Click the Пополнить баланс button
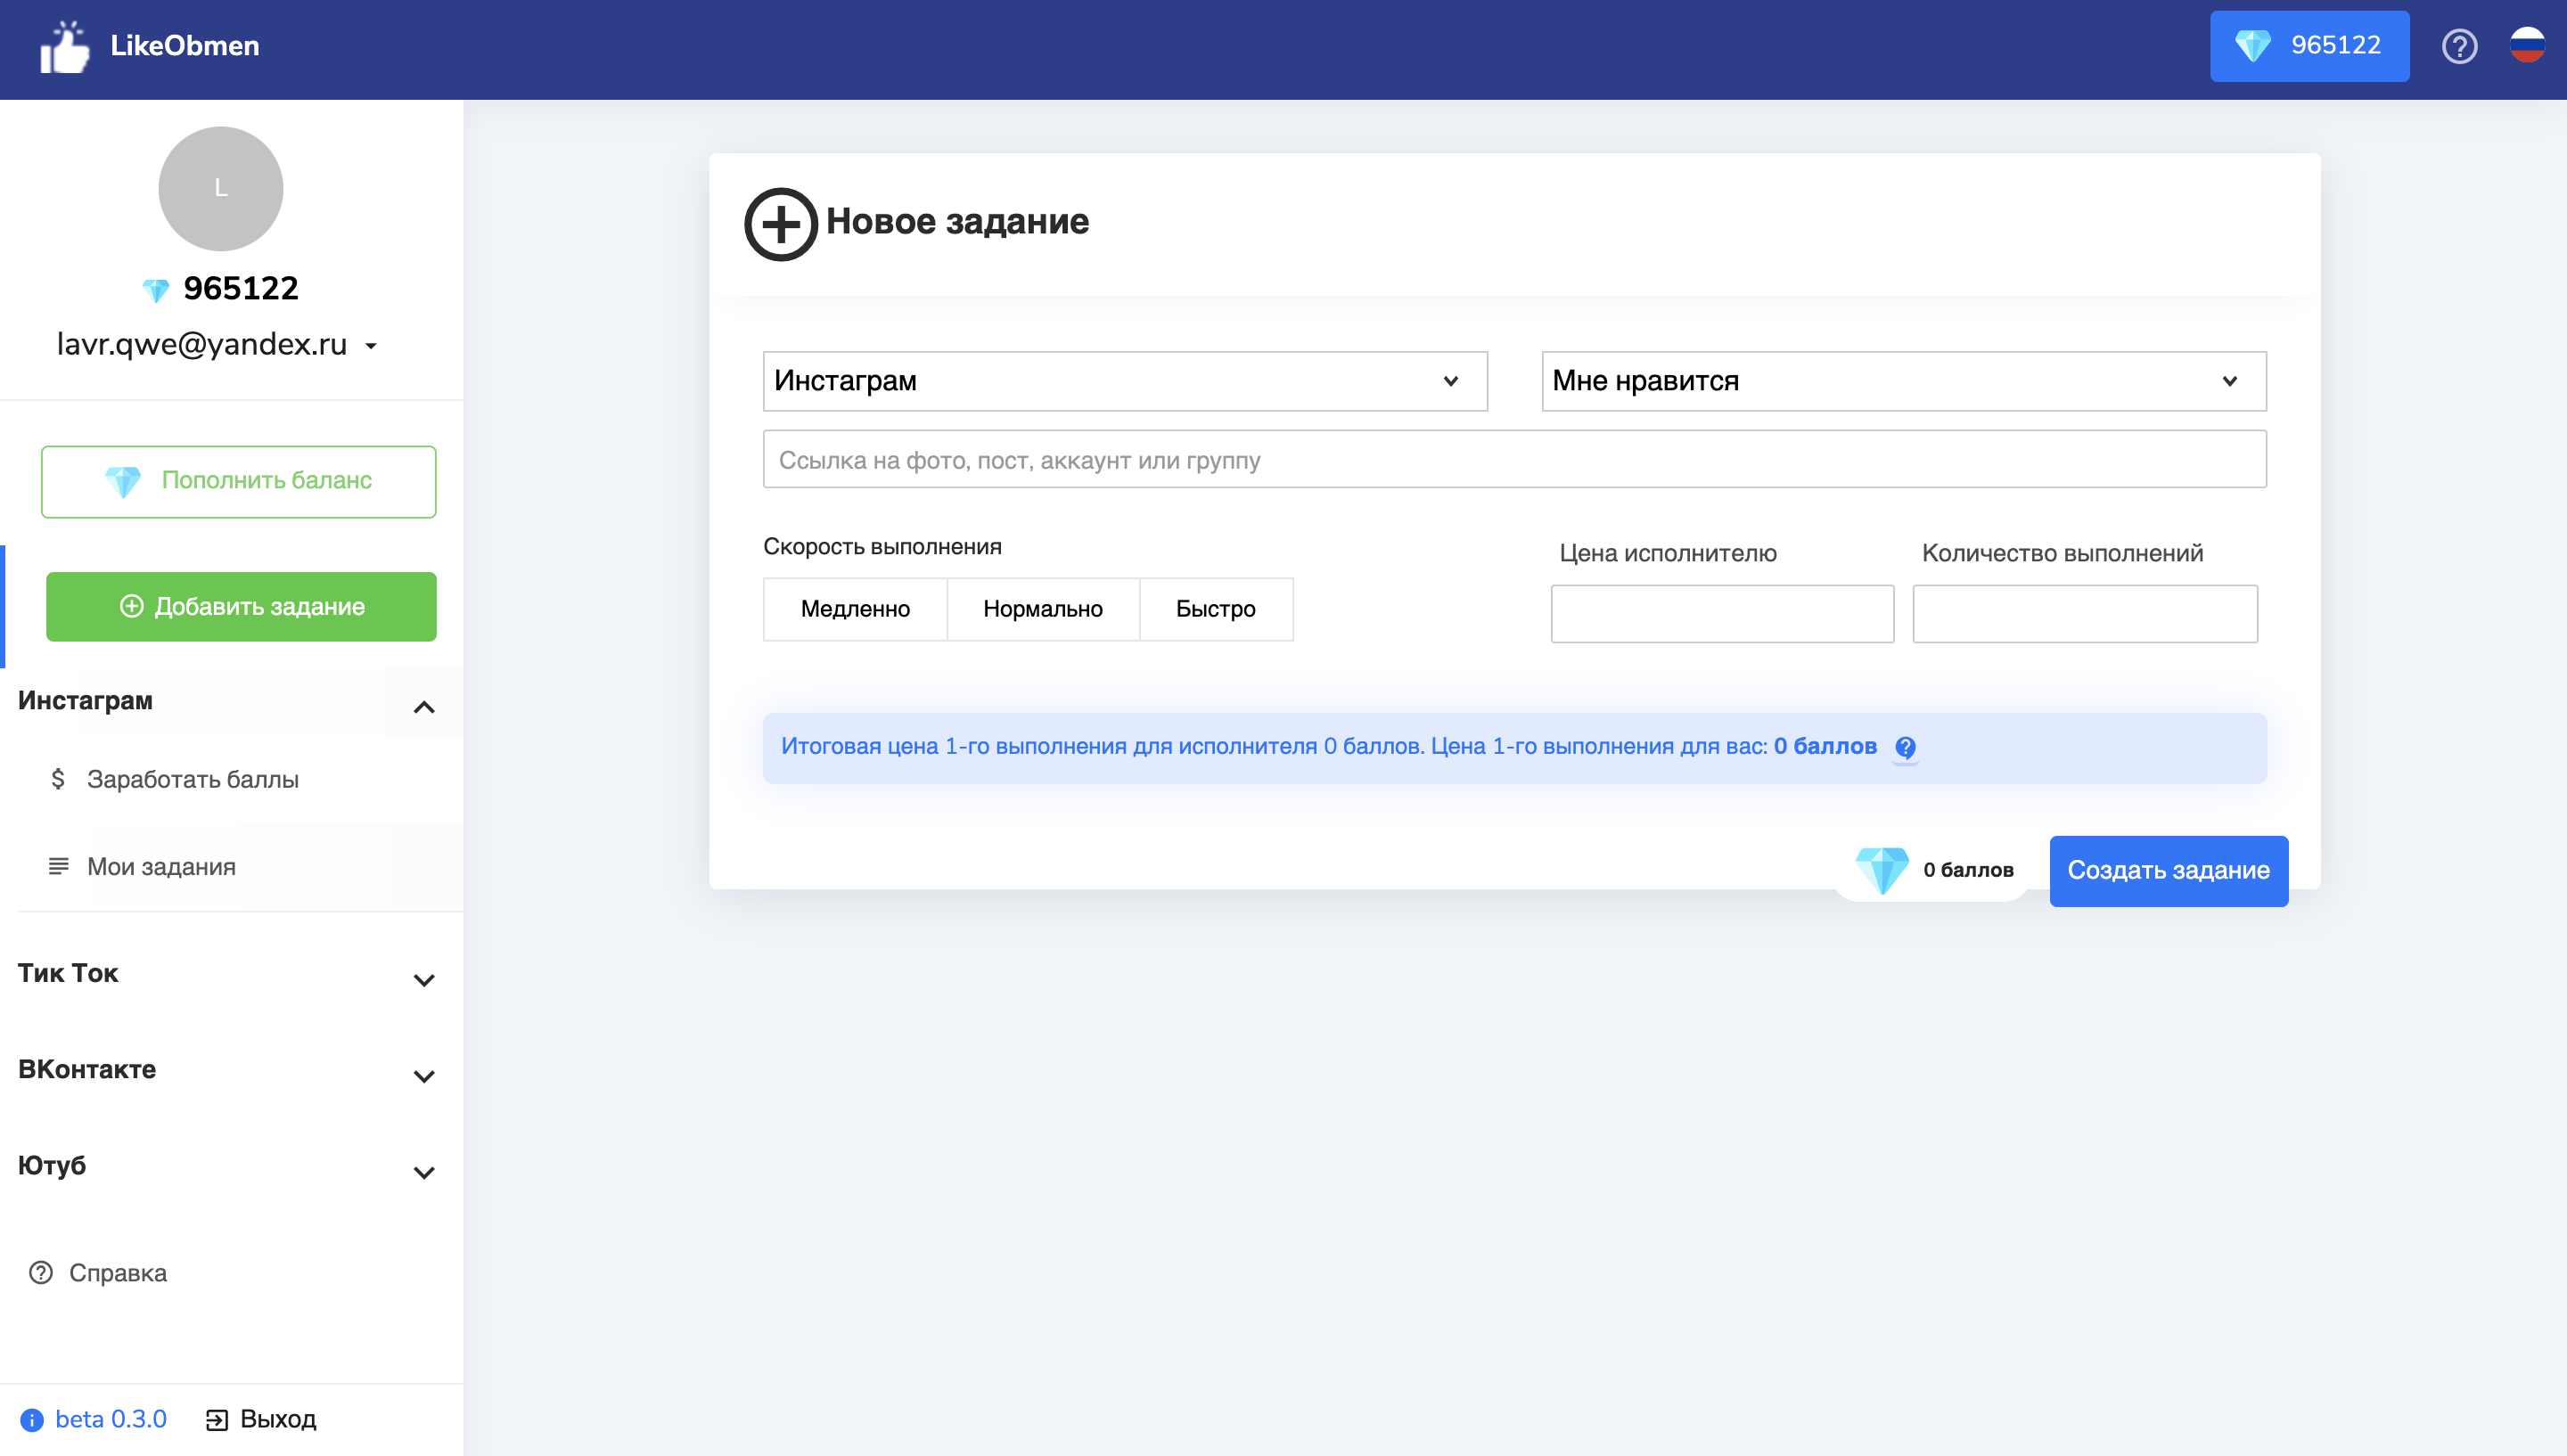2567x1456 pixels. point(238,481)
